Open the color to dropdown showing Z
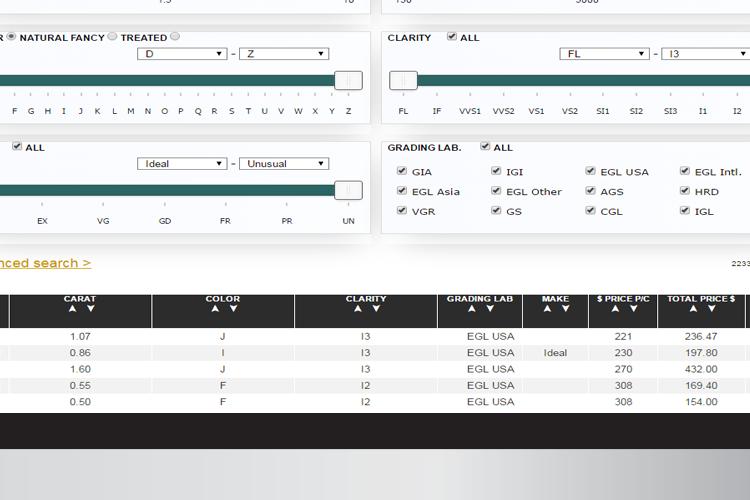Image resolution: width=750 pixels, height=500 pixels. point(284,54)
